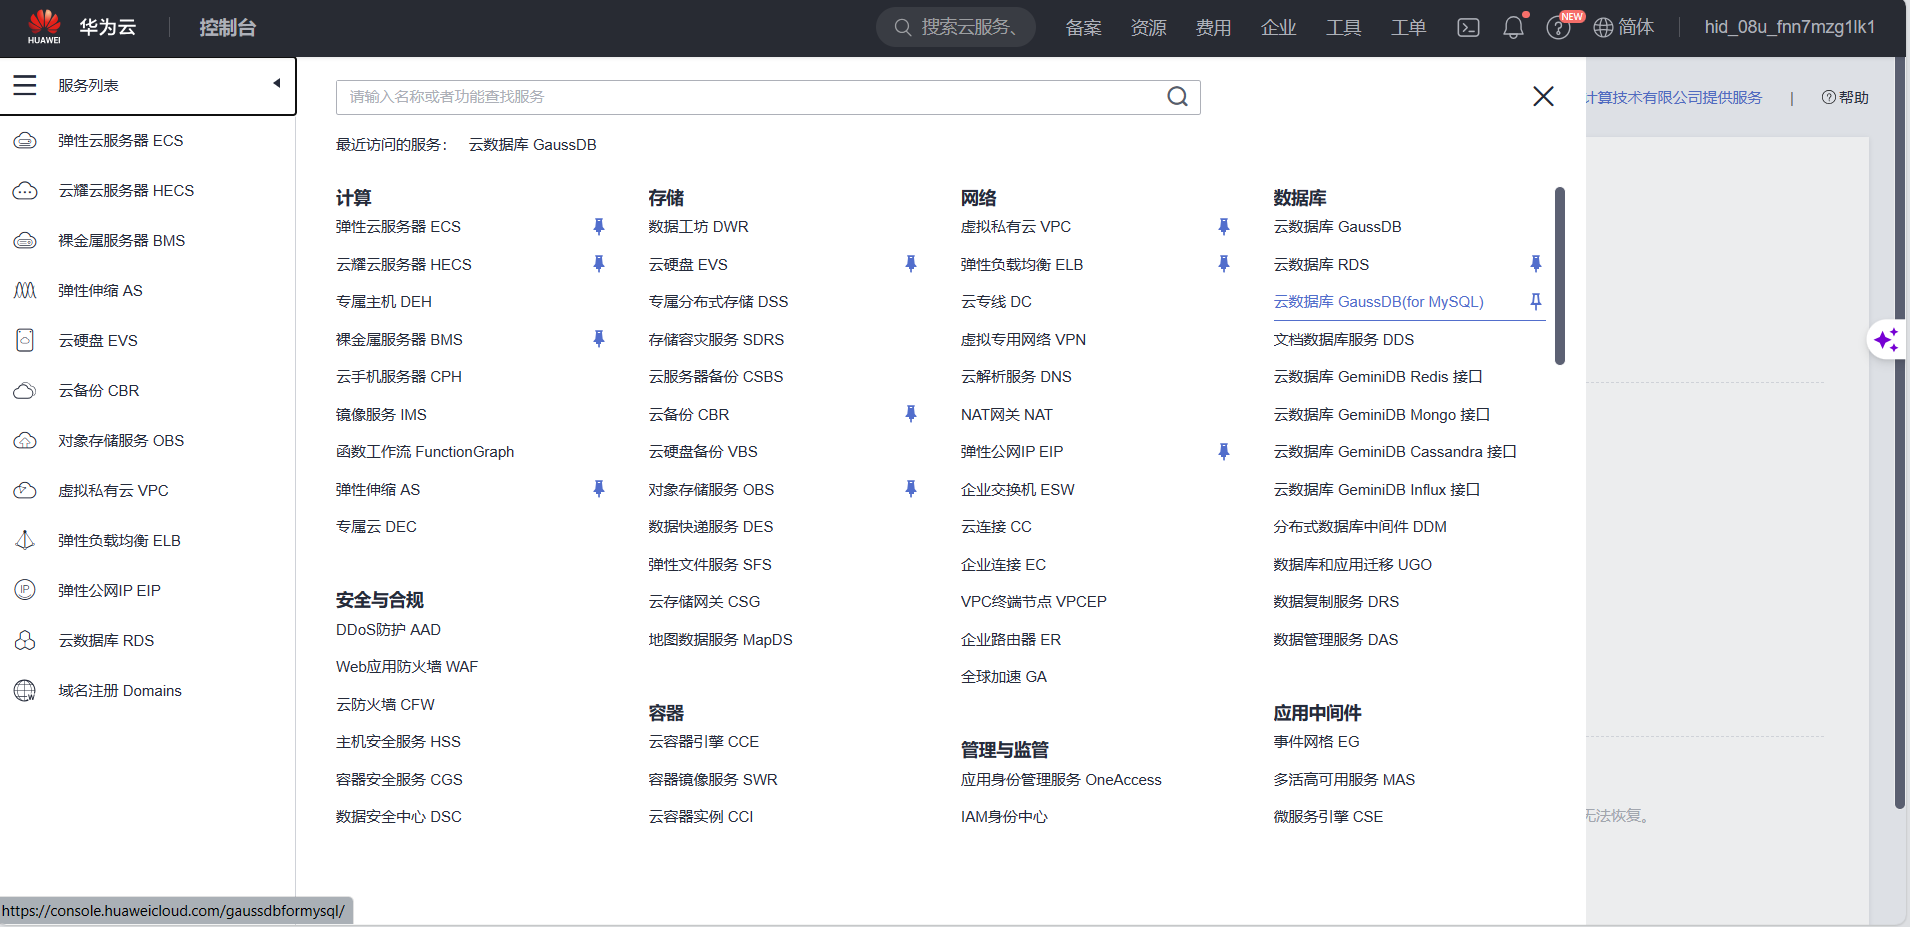The image size is (1910, 927).
Task: Open 云容器引擎 CCE service
Action: pyautogui.click(x=703, y=742)
